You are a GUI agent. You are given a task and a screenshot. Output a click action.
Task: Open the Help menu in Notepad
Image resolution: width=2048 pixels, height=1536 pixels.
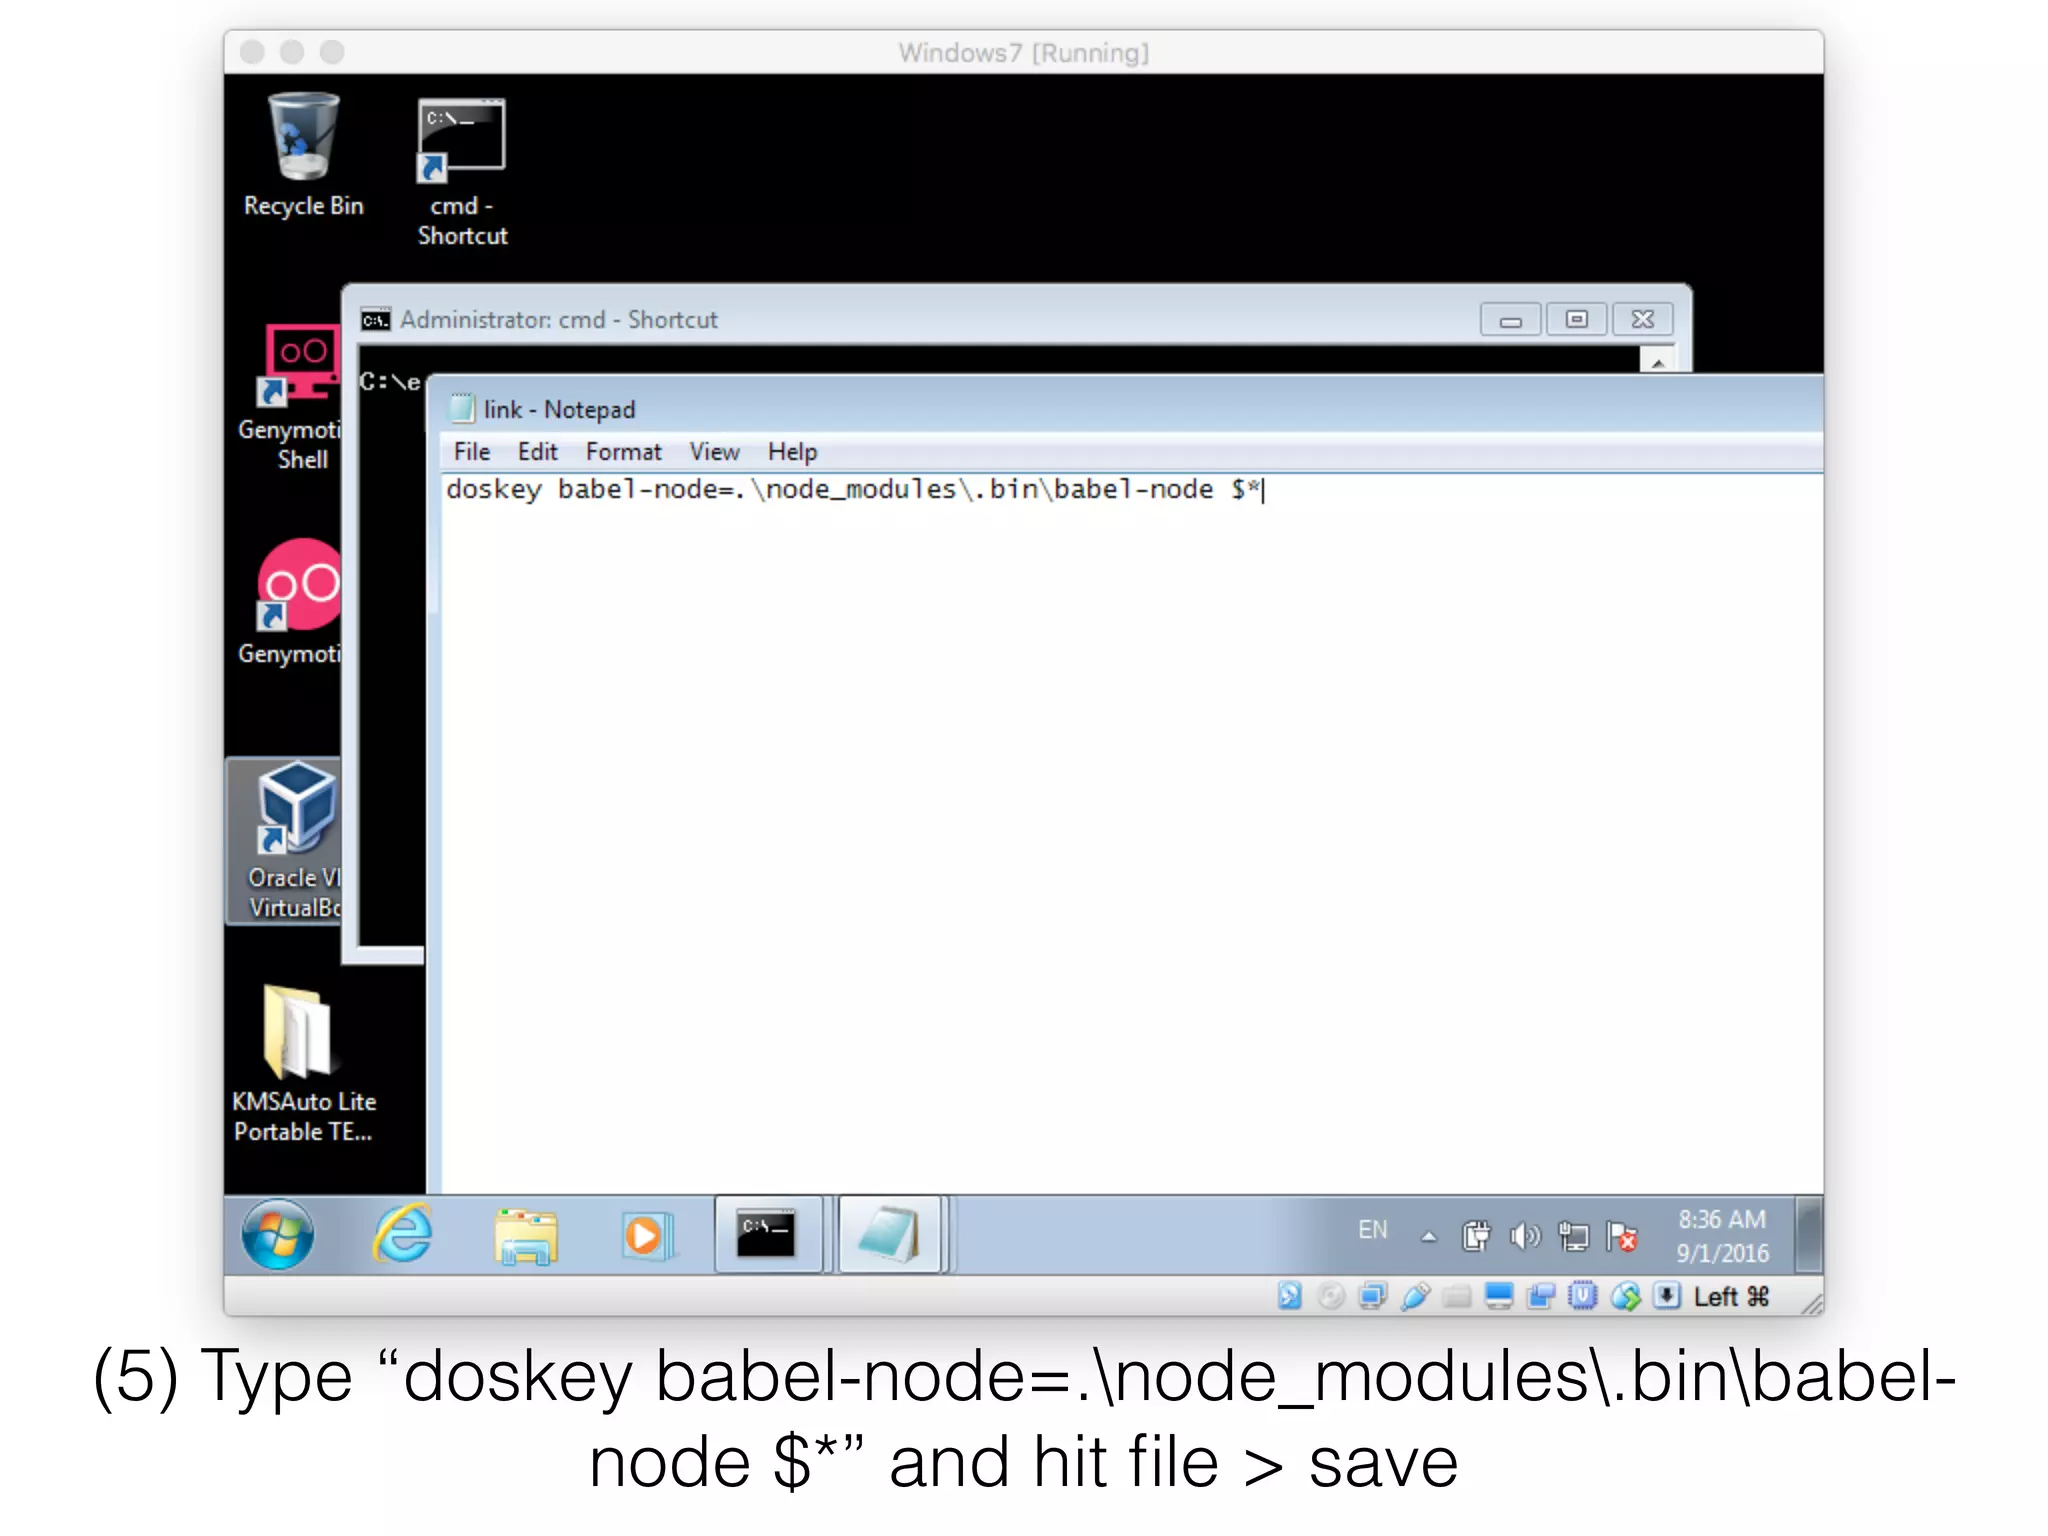click(x=792, y=452)
